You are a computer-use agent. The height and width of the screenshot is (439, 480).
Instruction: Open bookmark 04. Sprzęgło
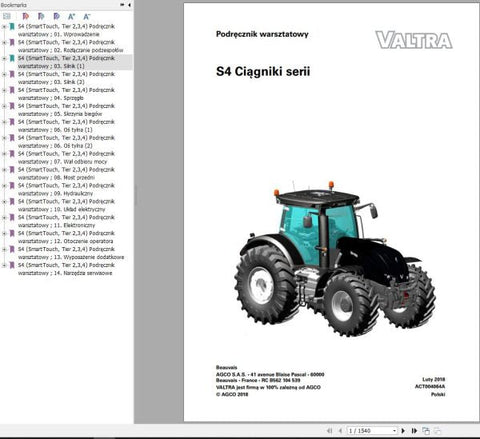point(66,94)
